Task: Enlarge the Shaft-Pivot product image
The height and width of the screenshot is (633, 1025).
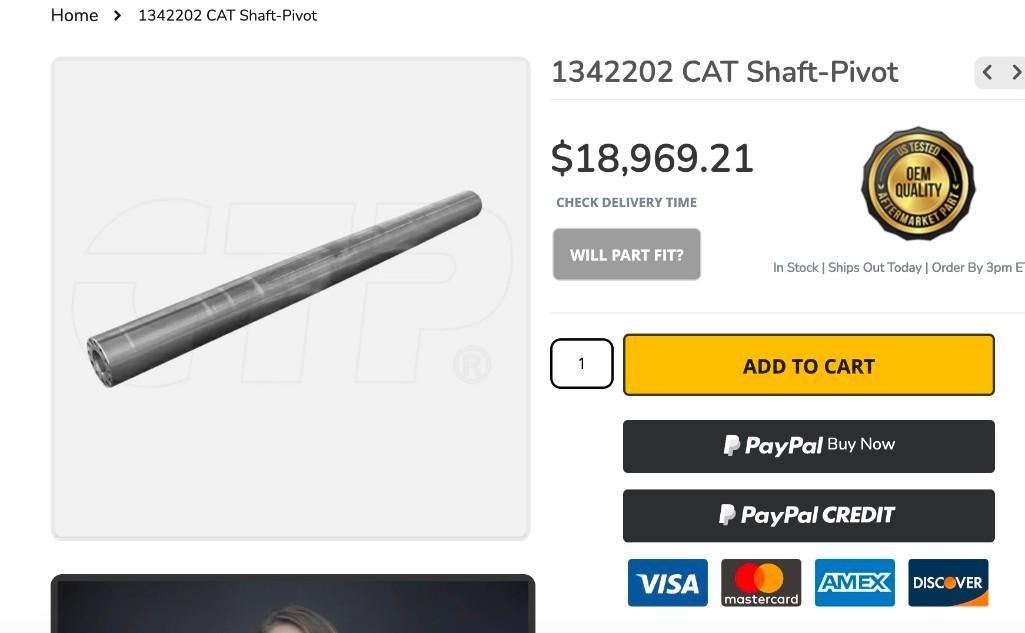Action: coord(290,297)
